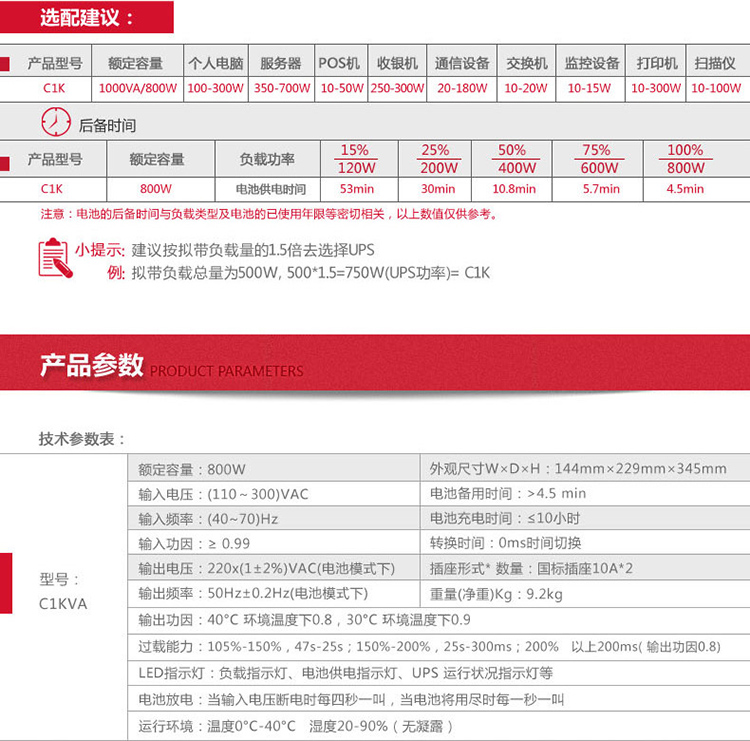Click the 产品参数 section heading
Viewport: 750px width, 741px height.
point(91,365)
